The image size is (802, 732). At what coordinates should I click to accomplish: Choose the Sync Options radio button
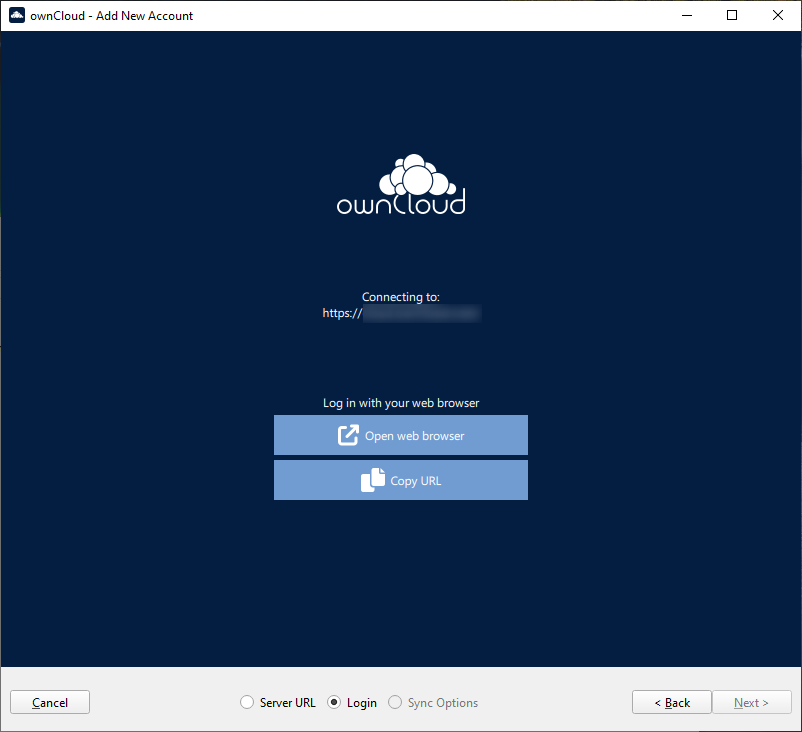tap(396, 703)
